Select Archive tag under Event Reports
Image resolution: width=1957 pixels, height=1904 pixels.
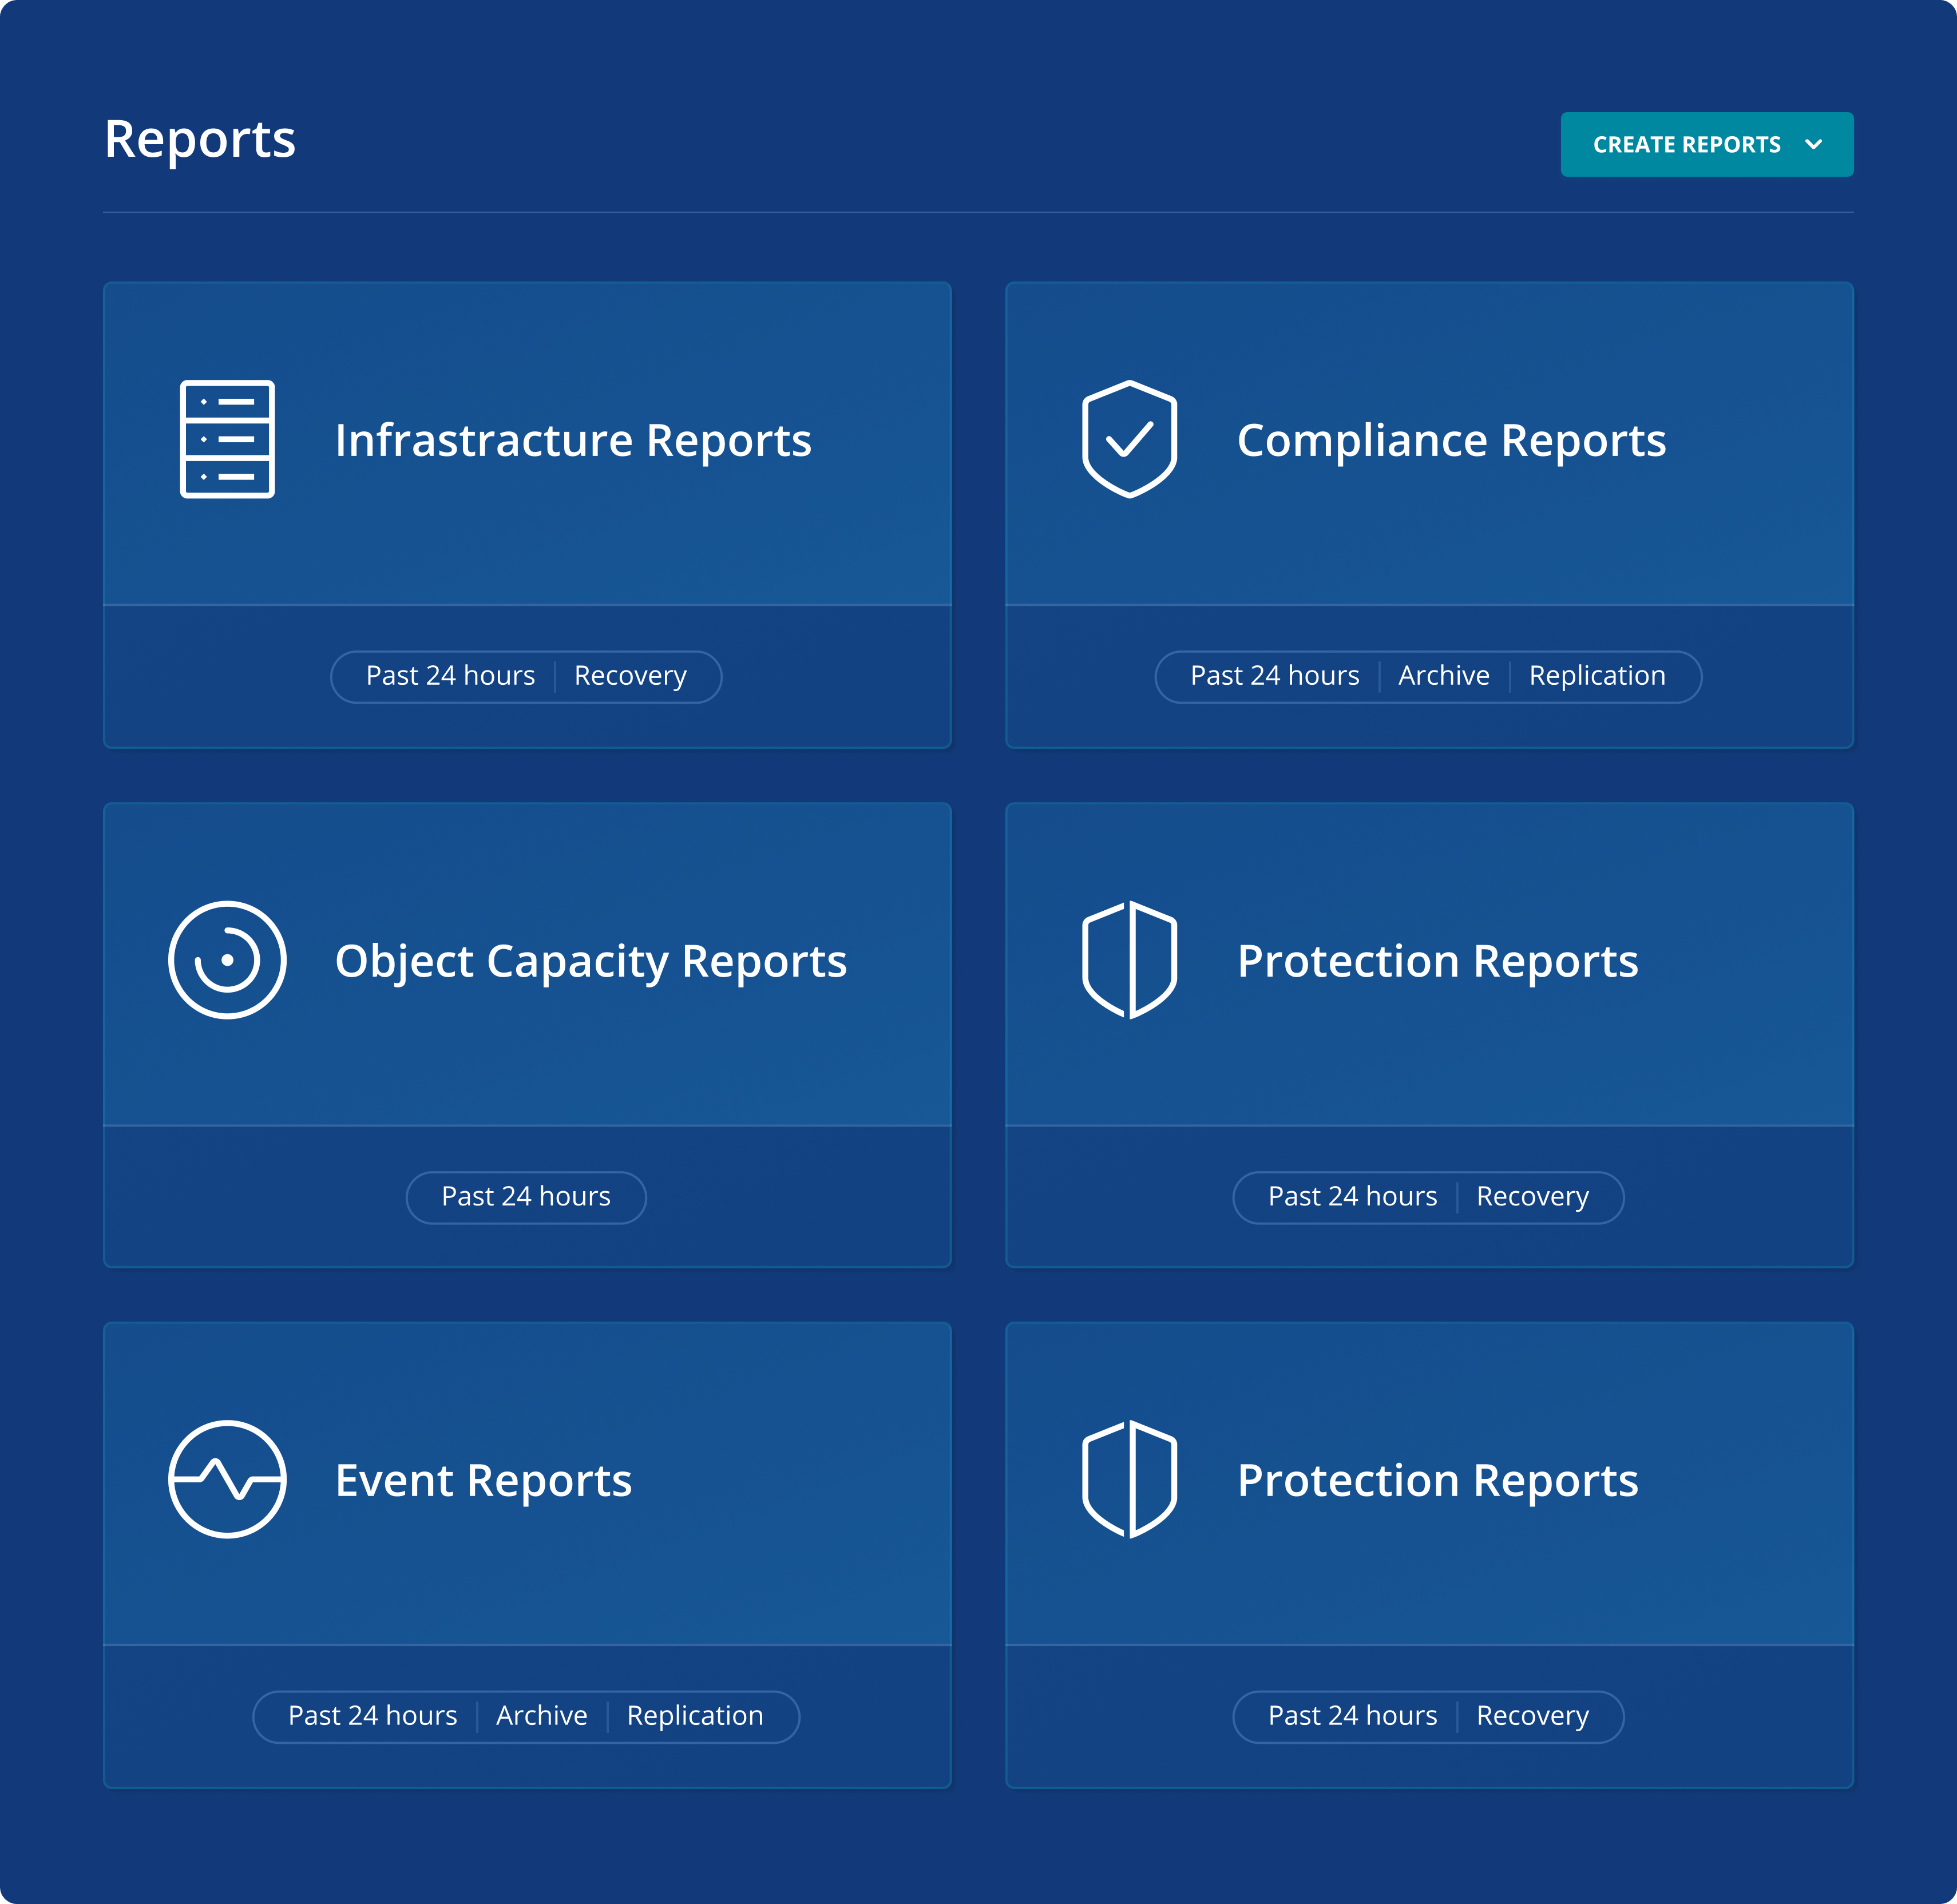pyautogui.click(x=541, y=1716)
